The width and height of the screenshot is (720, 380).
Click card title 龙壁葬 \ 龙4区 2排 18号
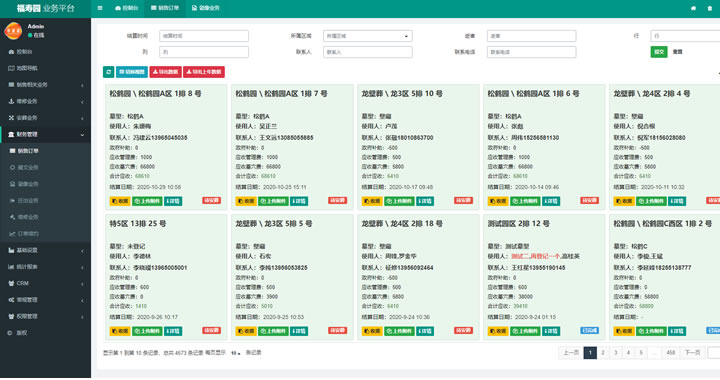pyautogui.click(x=402, y=224)
